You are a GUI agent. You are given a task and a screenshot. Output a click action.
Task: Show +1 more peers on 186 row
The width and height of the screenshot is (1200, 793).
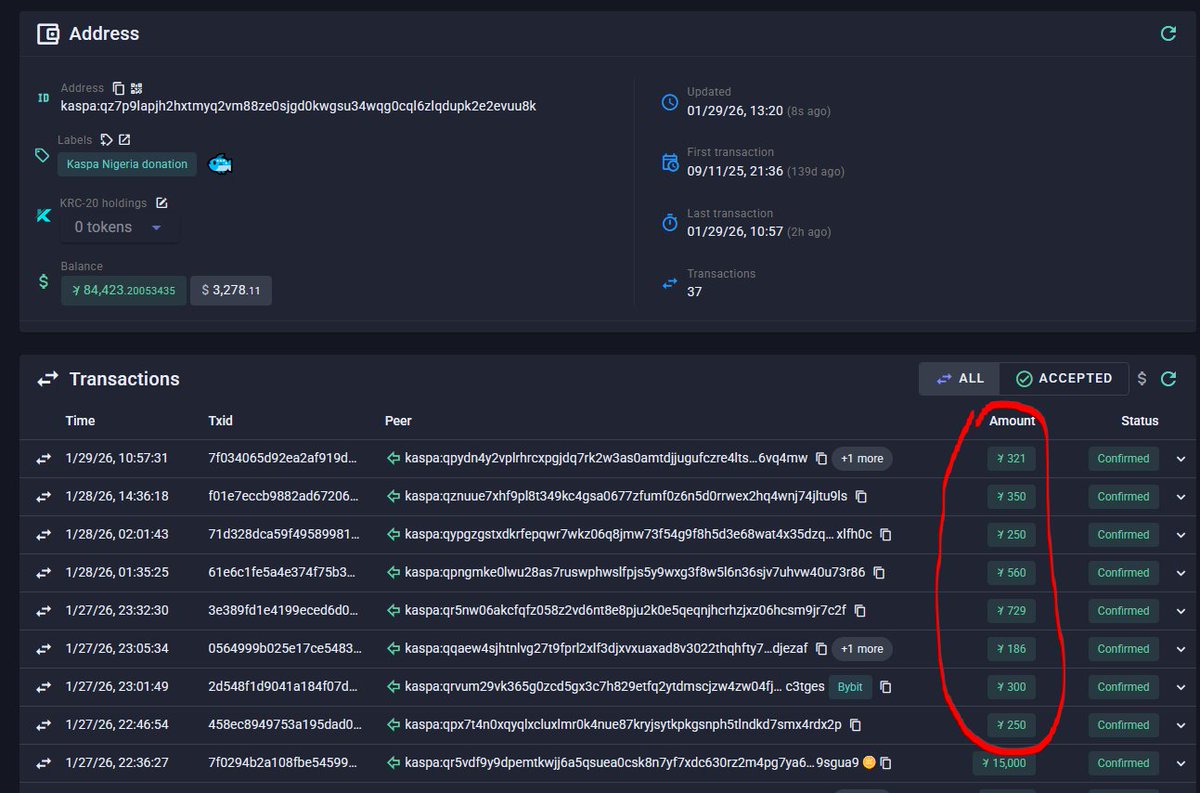[862, 649]
